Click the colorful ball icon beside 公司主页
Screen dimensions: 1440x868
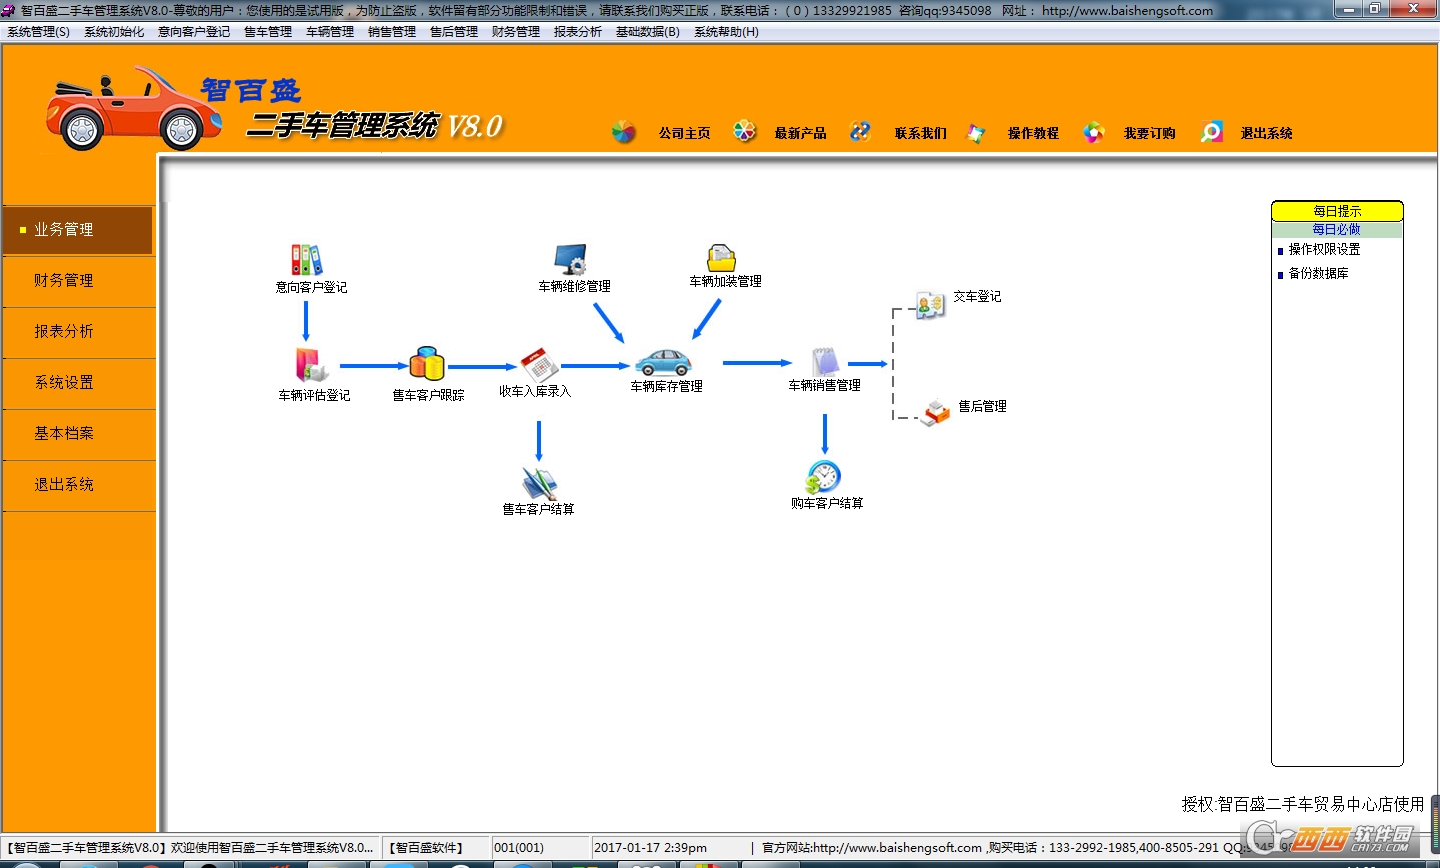click(624, 132)
